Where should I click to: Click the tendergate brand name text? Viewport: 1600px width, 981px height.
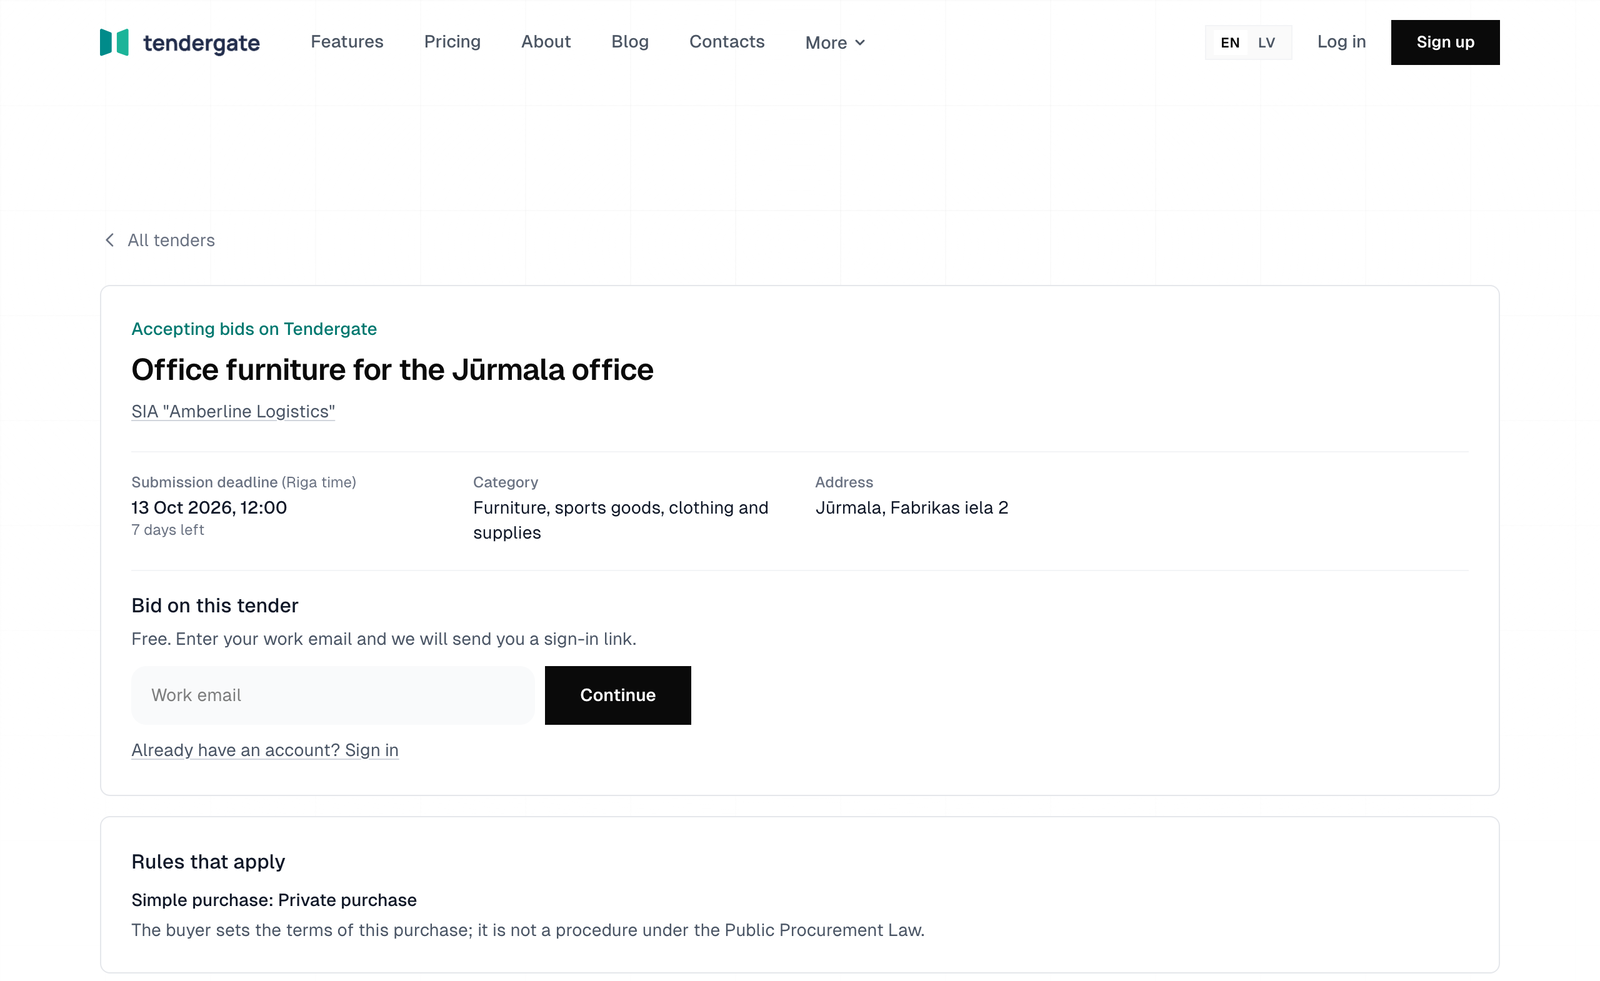pyautogui.click(x=201, y=43)
